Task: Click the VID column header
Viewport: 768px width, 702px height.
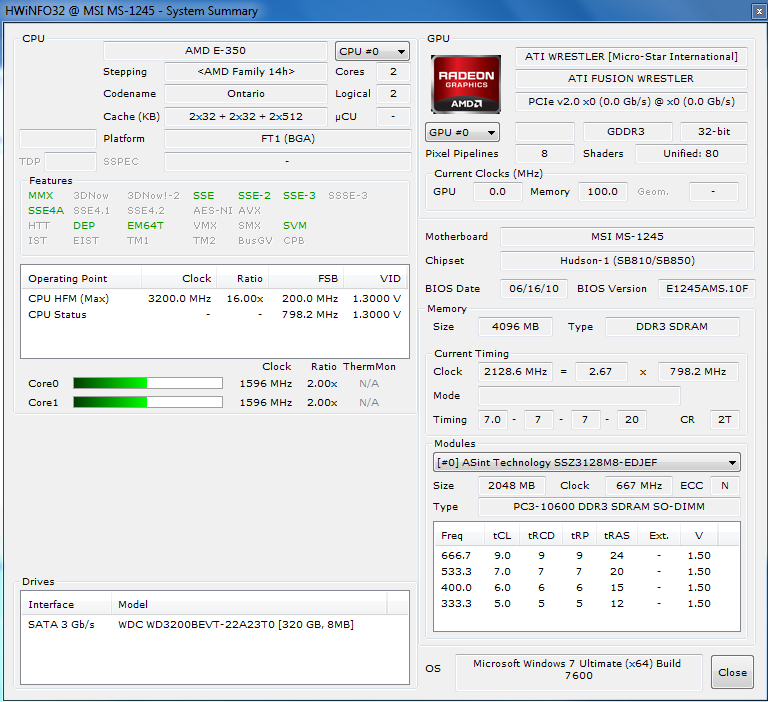Action: 376,278
